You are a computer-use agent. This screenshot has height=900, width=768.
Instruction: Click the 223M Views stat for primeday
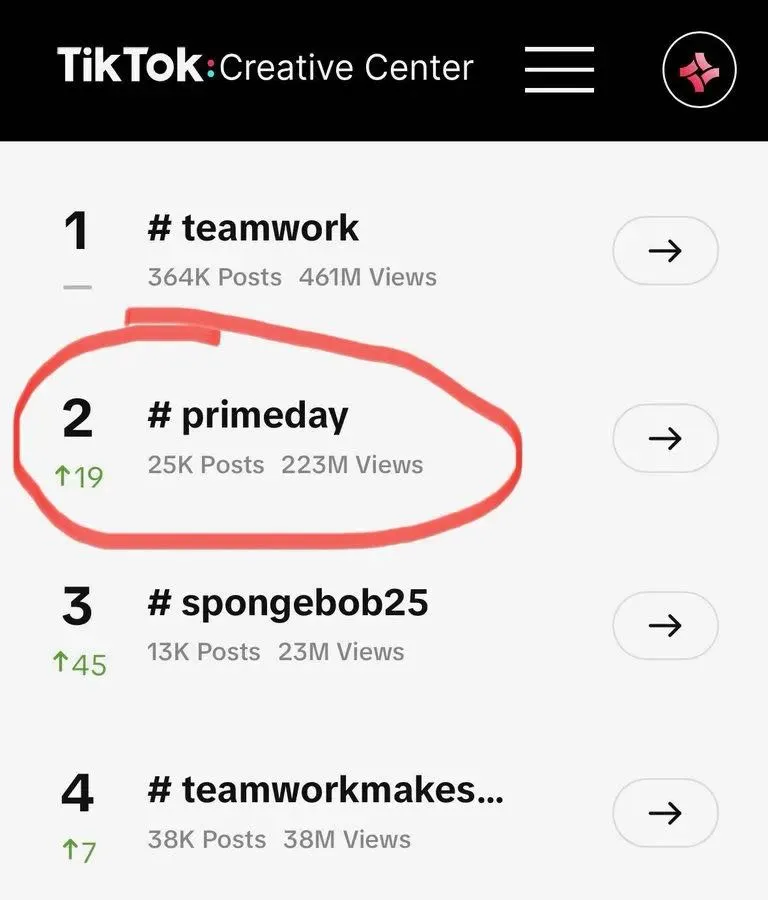click(352, 465)
